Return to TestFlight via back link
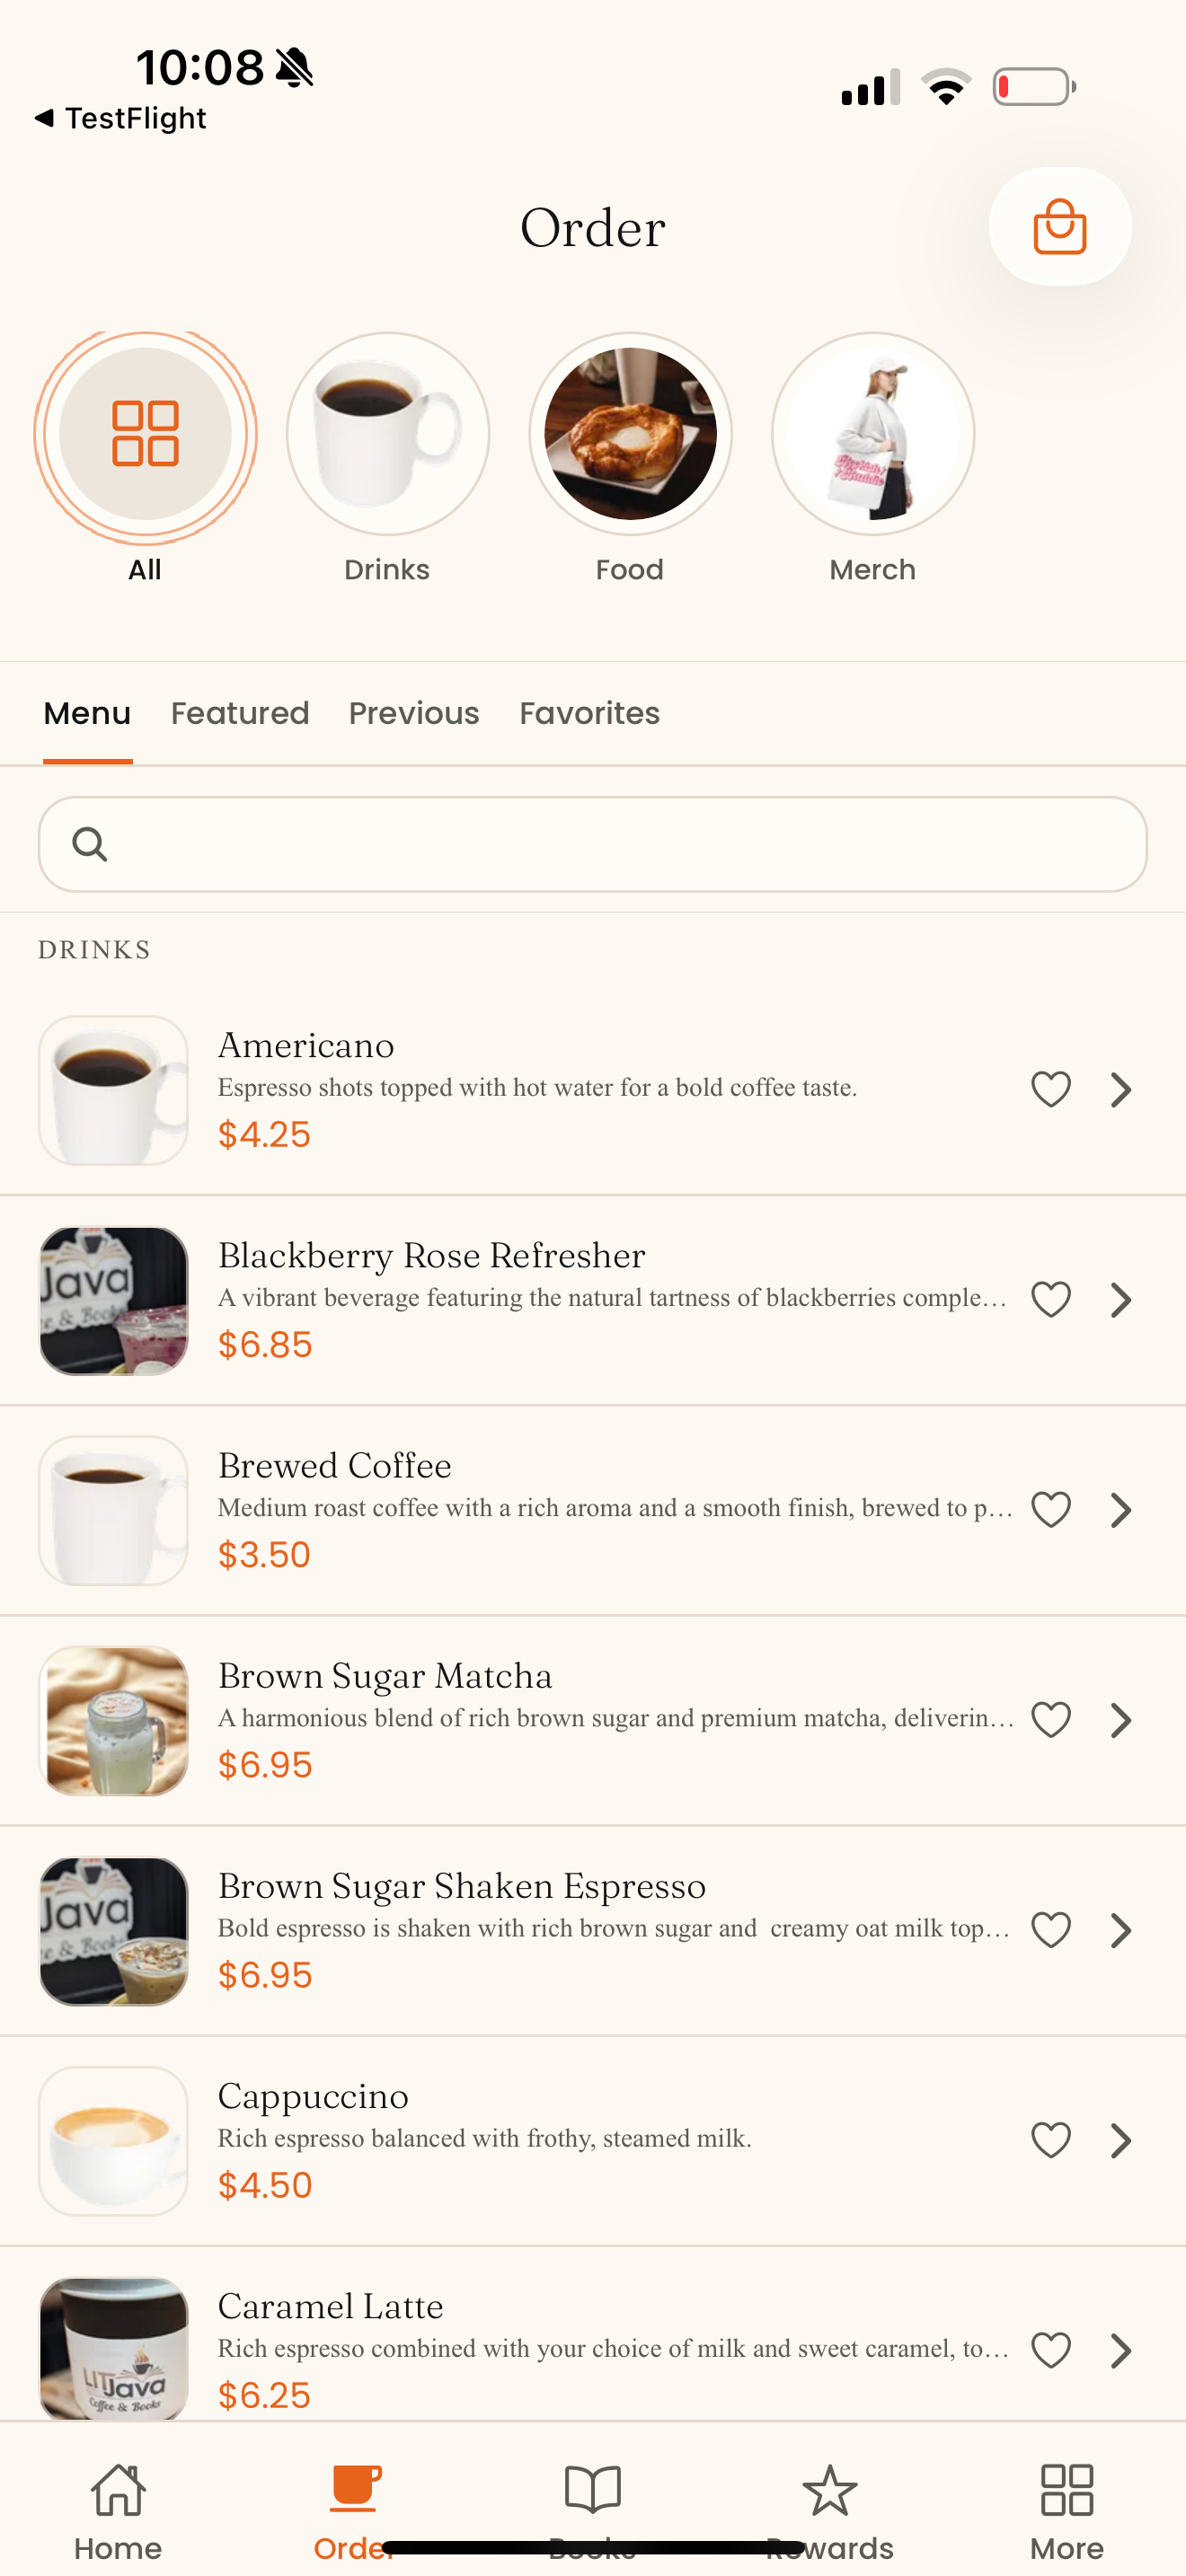This screenshot has height=2576, width=1186. point(120,118)
